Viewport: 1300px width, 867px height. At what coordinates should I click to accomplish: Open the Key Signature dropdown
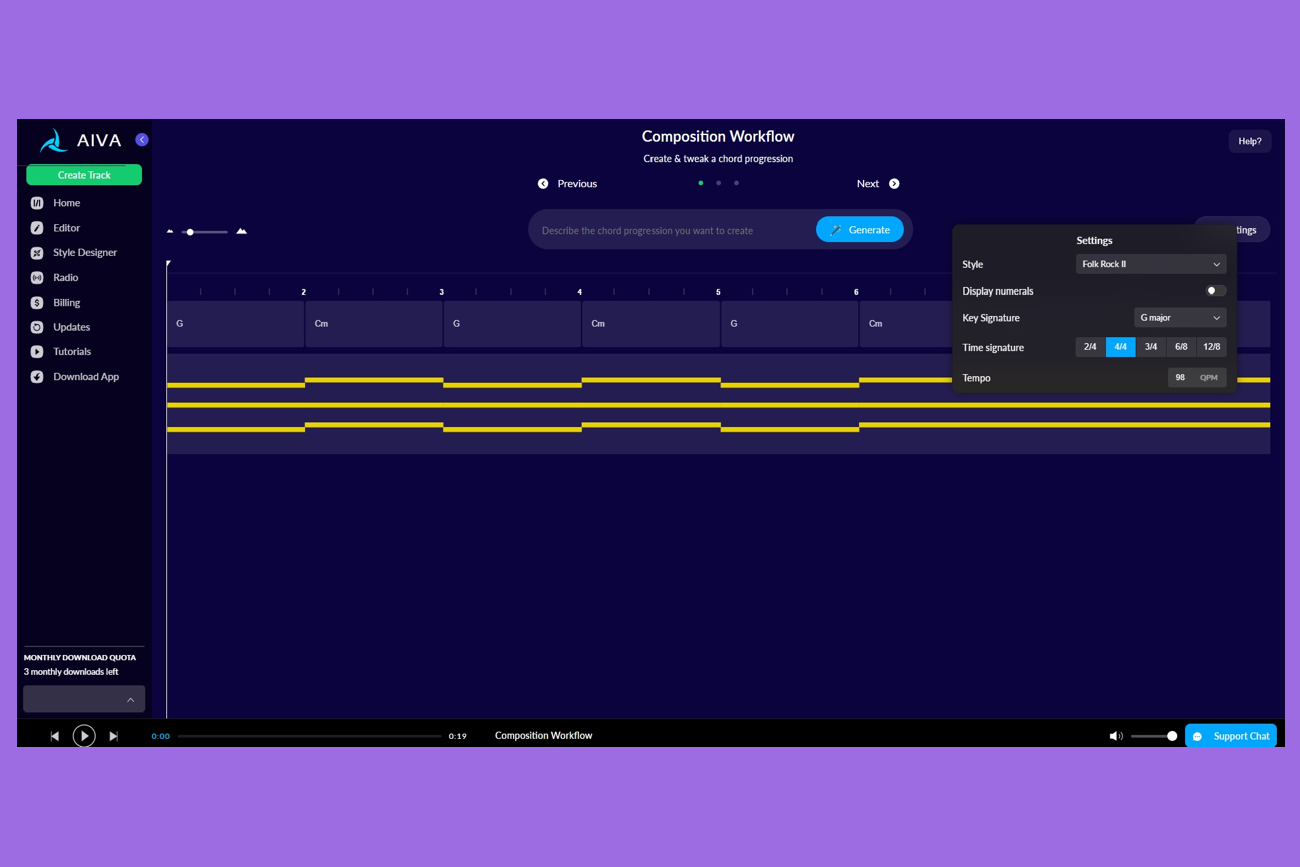1180,318
